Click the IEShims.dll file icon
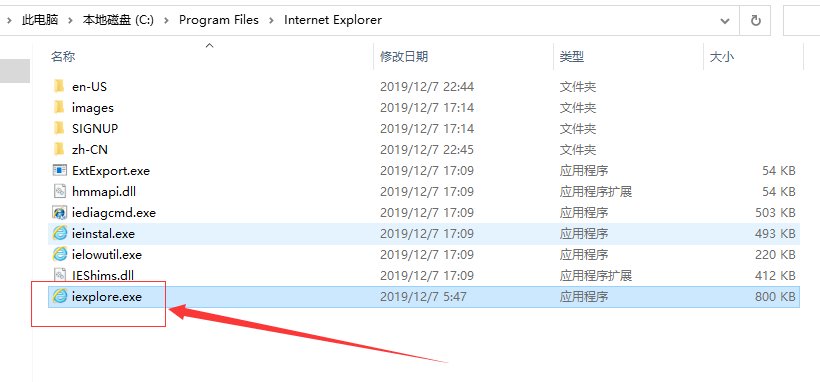820x382 pixels. (x=60, y=275)
